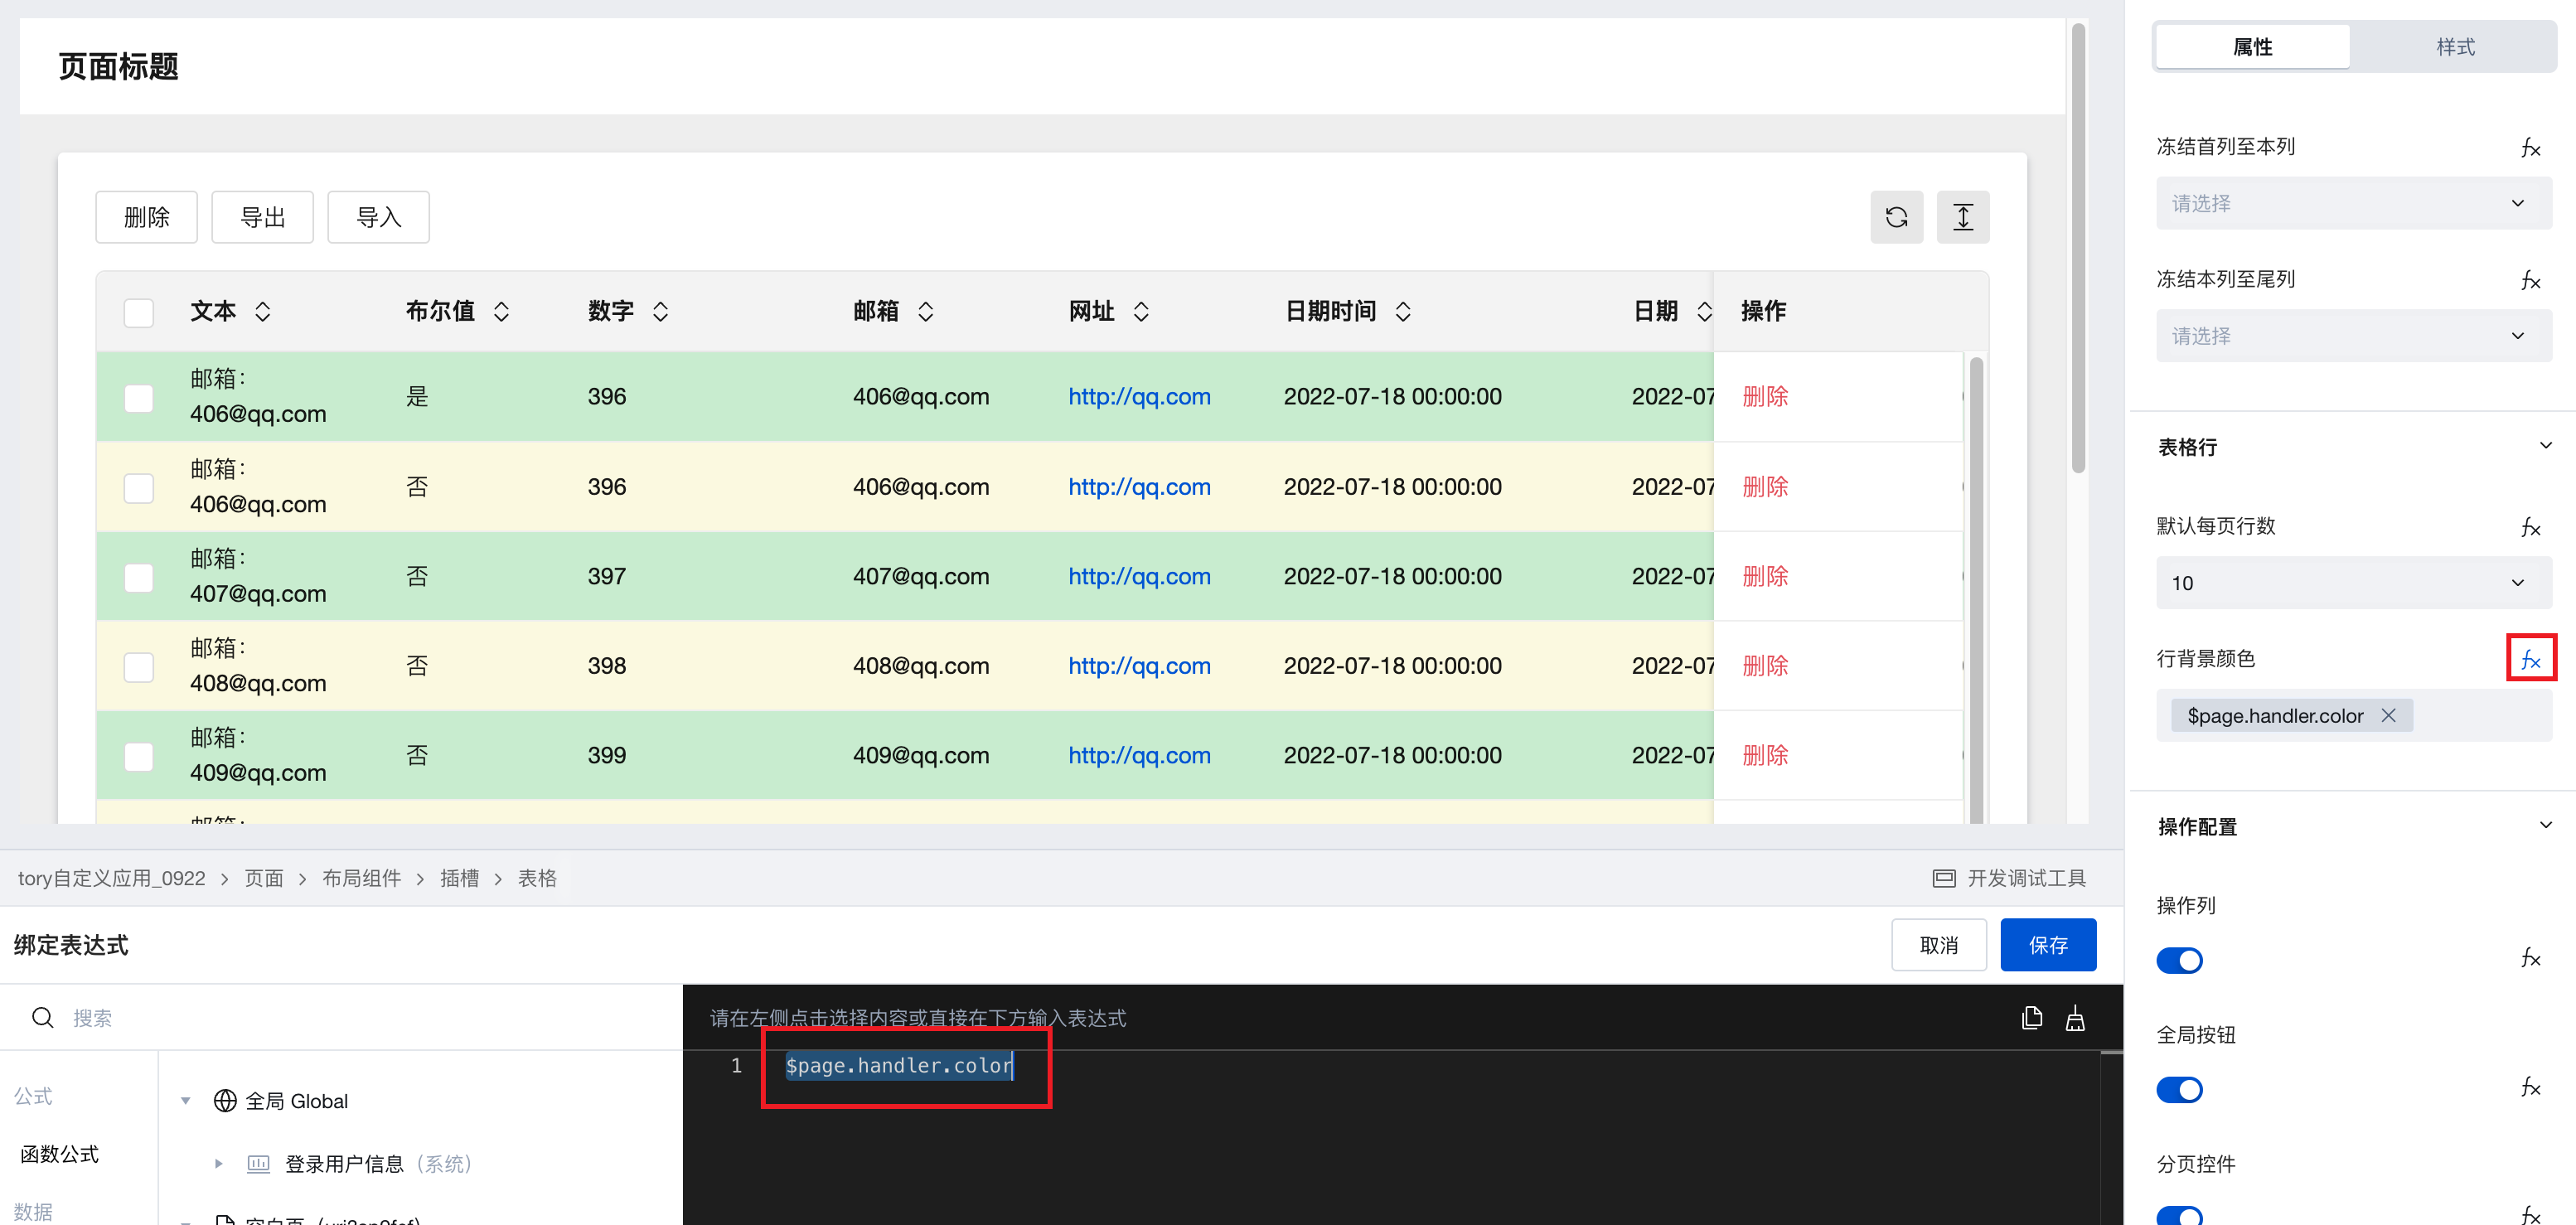Click the 开发调试工具 label
The height and width of the screenshot is (1225, 2576).
point(2026,879)
